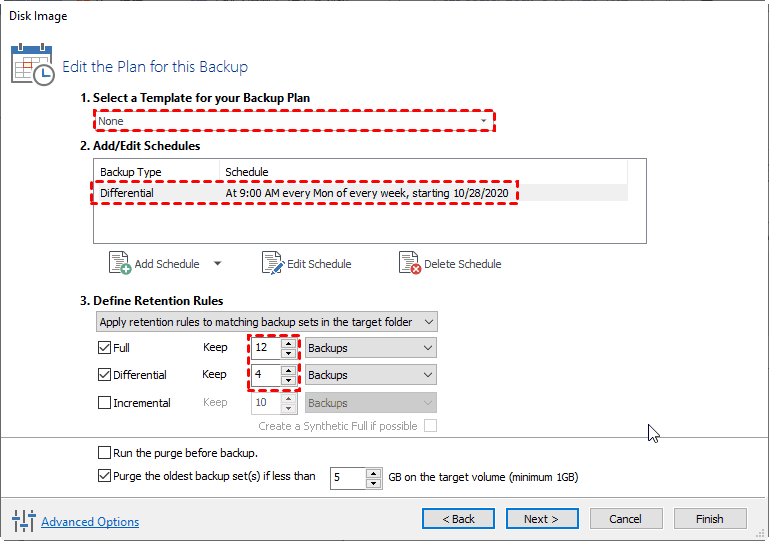Screen dimensions: 769x541
Task: Click the Finish button
Action: pos(709,518)
